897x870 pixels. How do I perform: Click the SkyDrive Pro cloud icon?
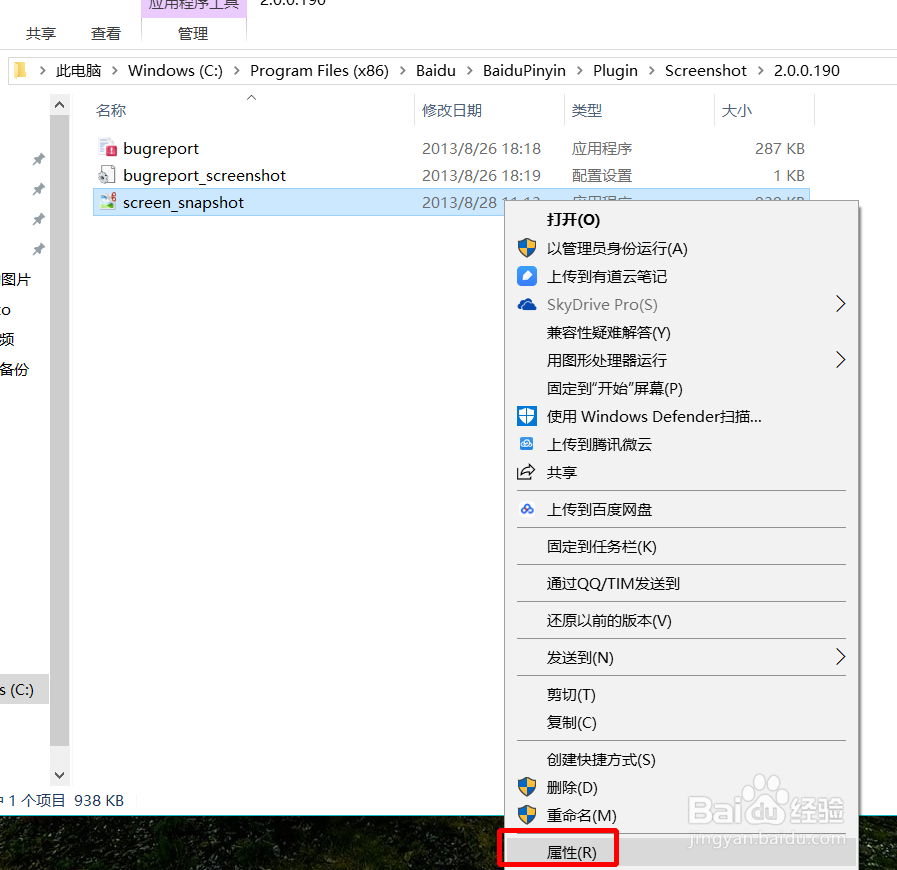(x=527, y=304)
